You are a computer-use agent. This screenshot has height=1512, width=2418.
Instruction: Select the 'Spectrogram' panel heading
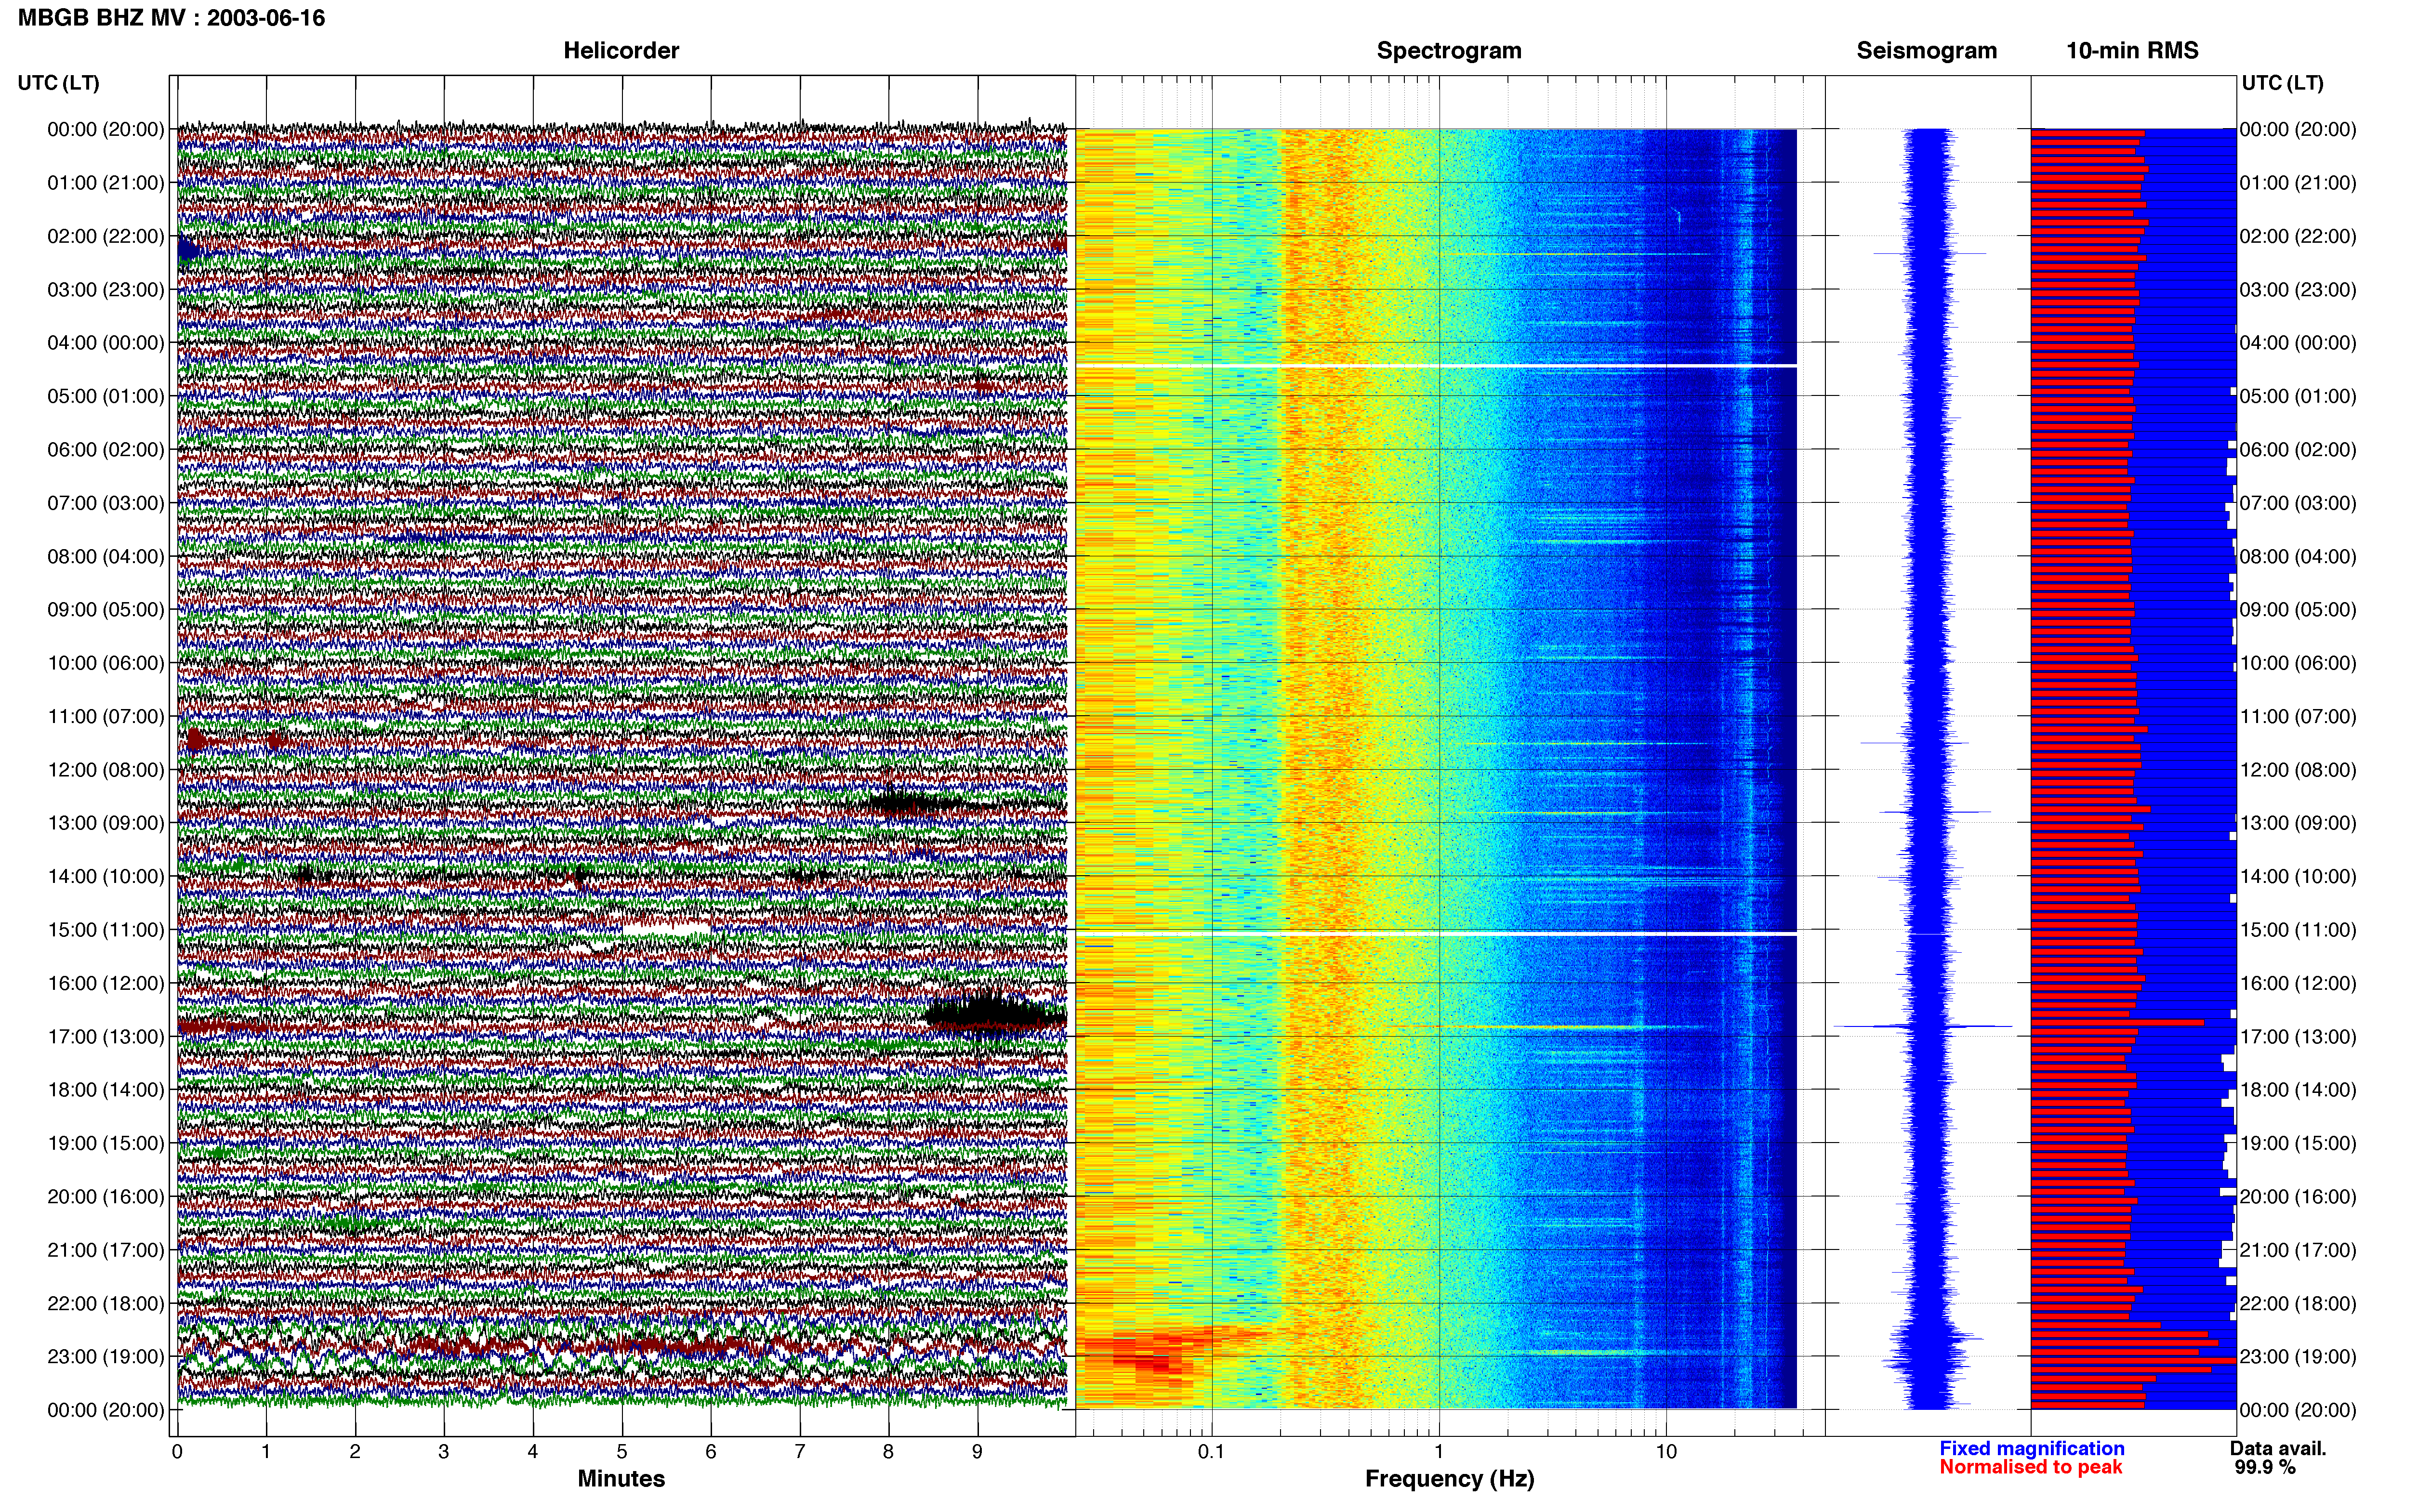1449,50
